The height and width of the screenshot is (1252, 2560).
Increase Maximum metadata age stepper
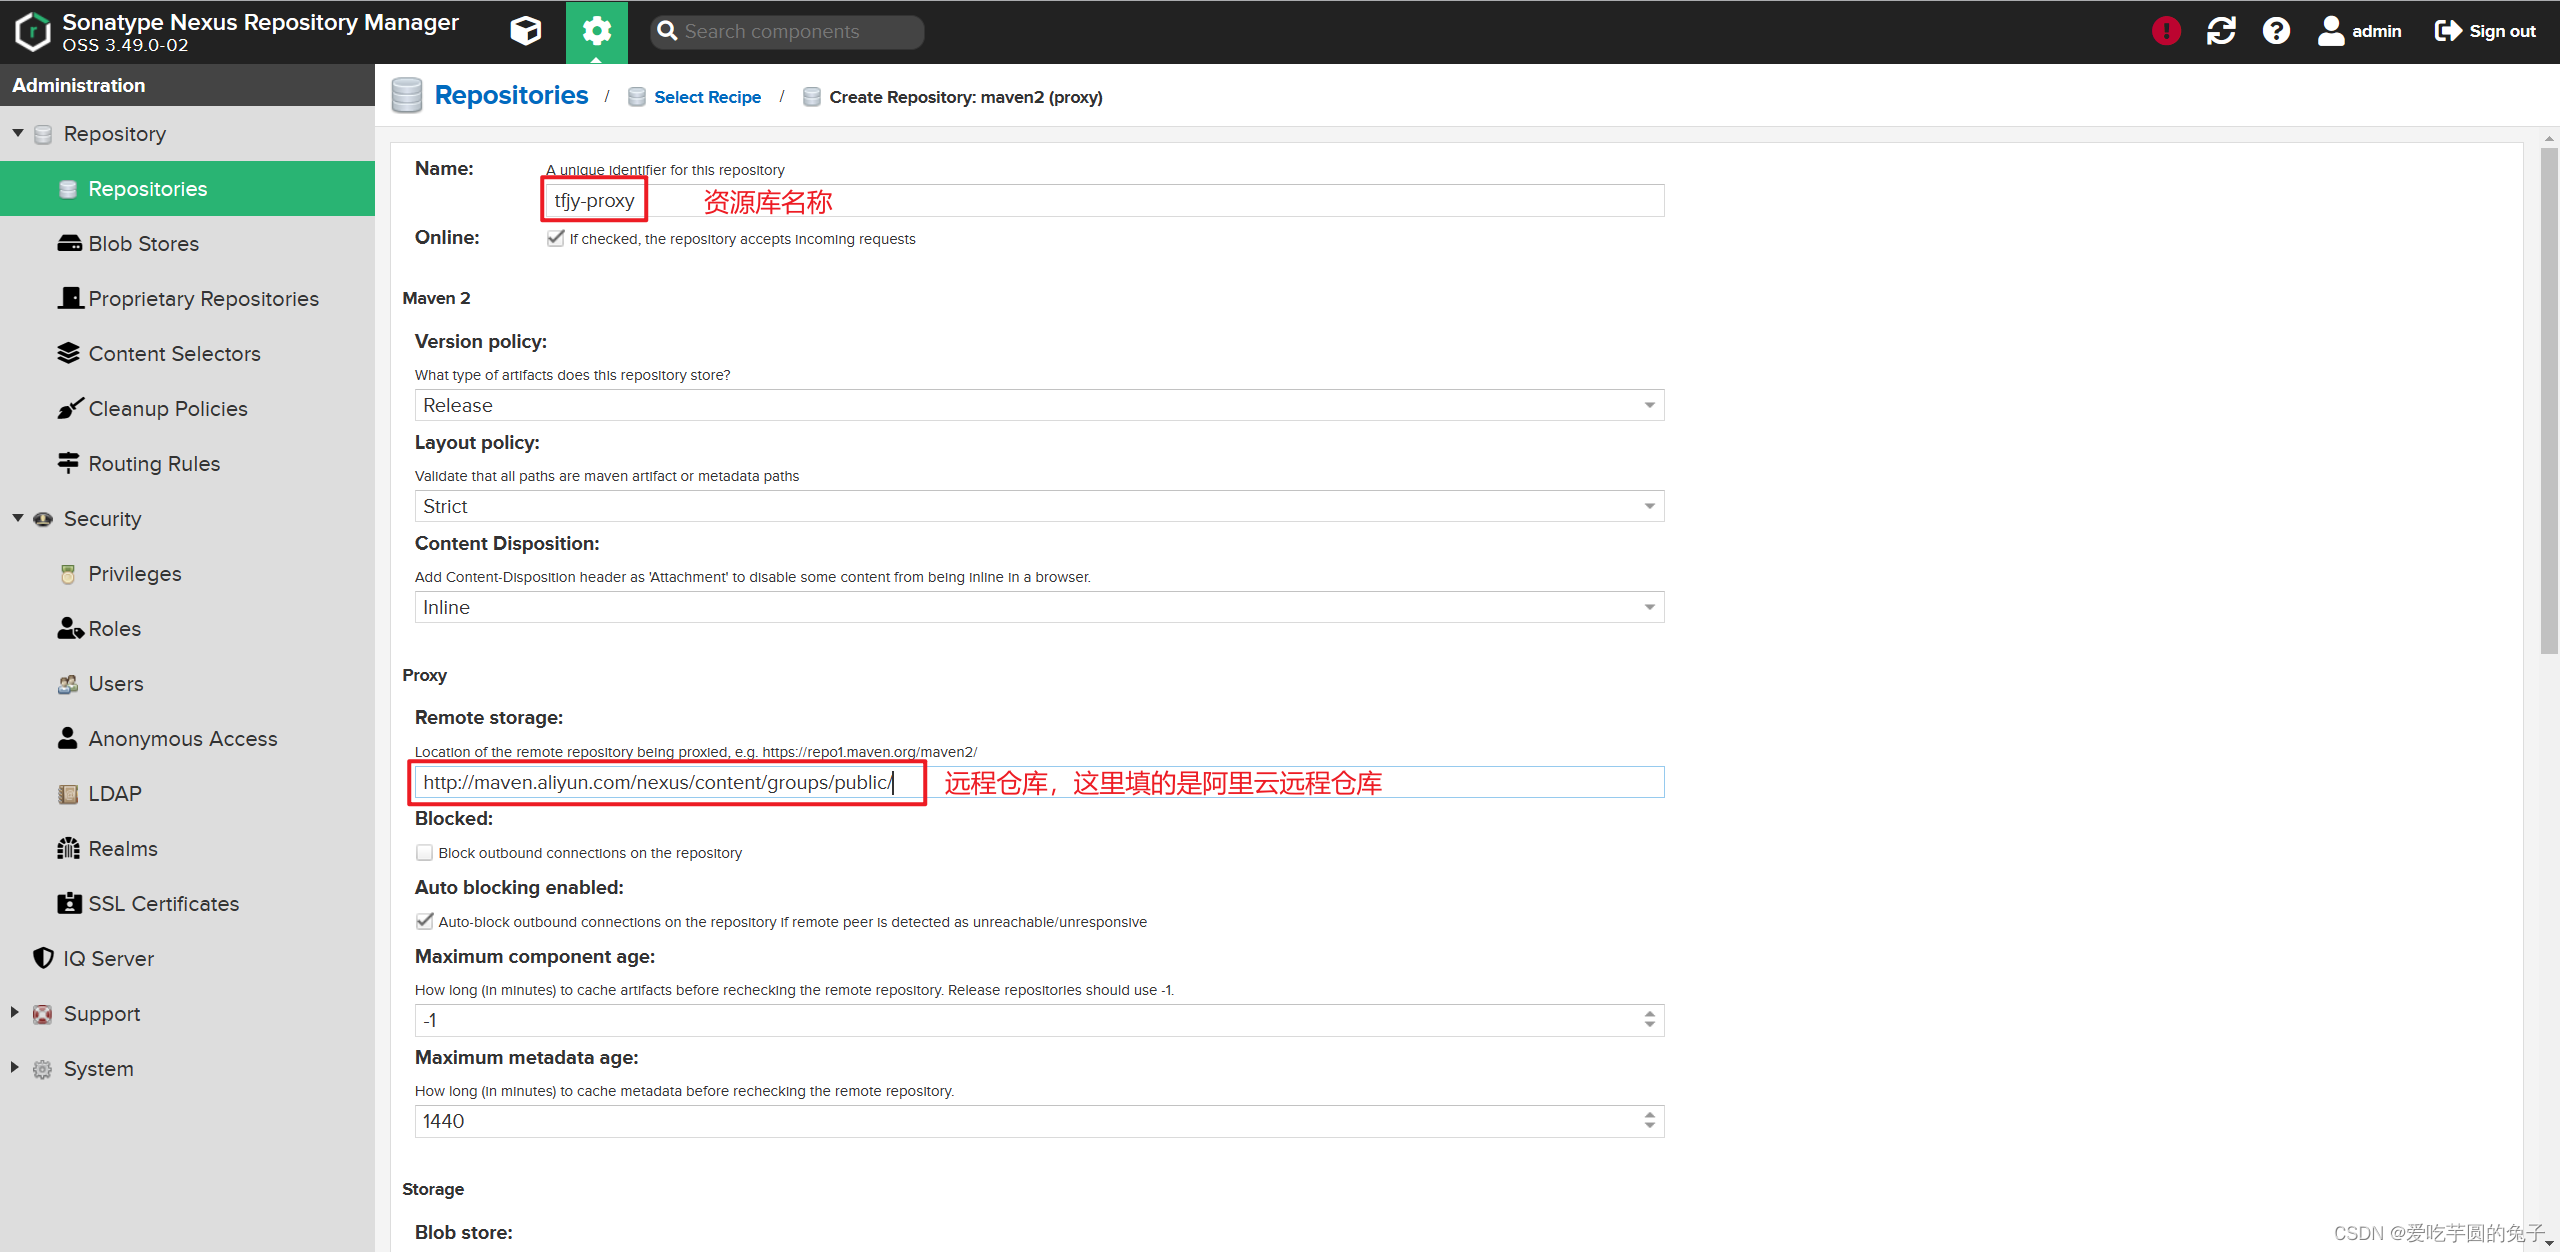coord(1649,1115)
